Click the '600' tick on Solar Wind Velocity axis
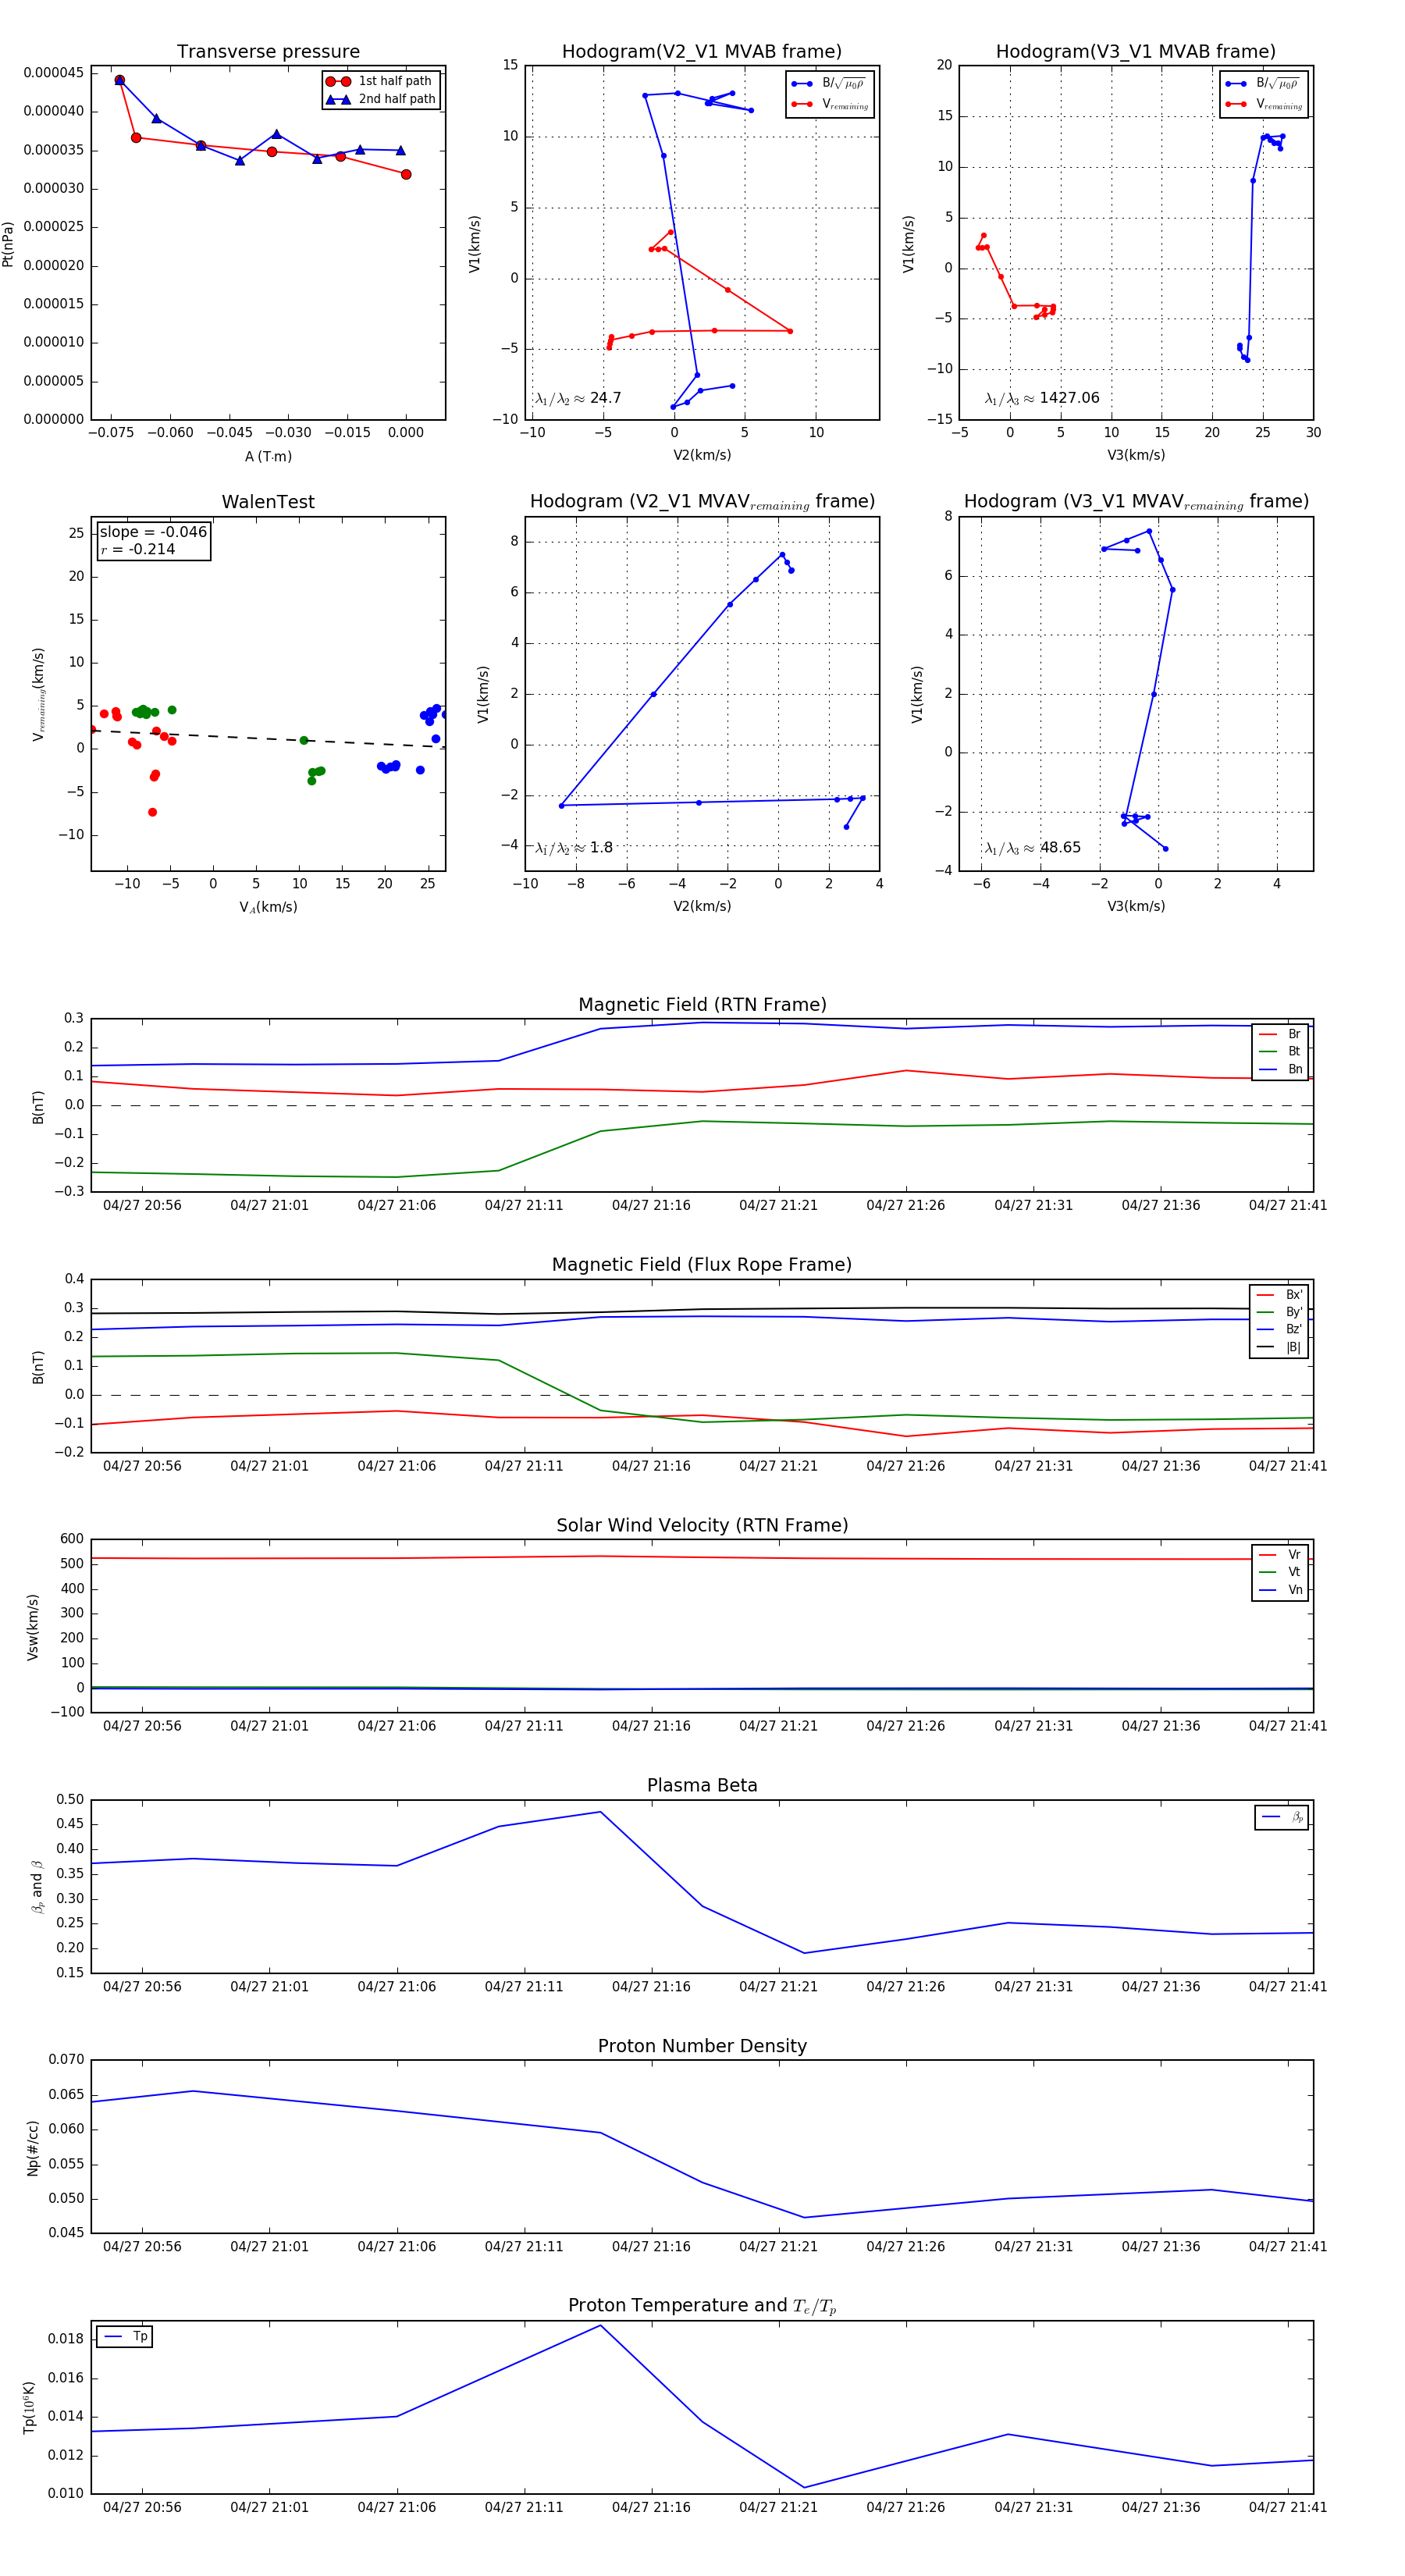This screenshot has width=1405, height=2576. pos(72,1539)
